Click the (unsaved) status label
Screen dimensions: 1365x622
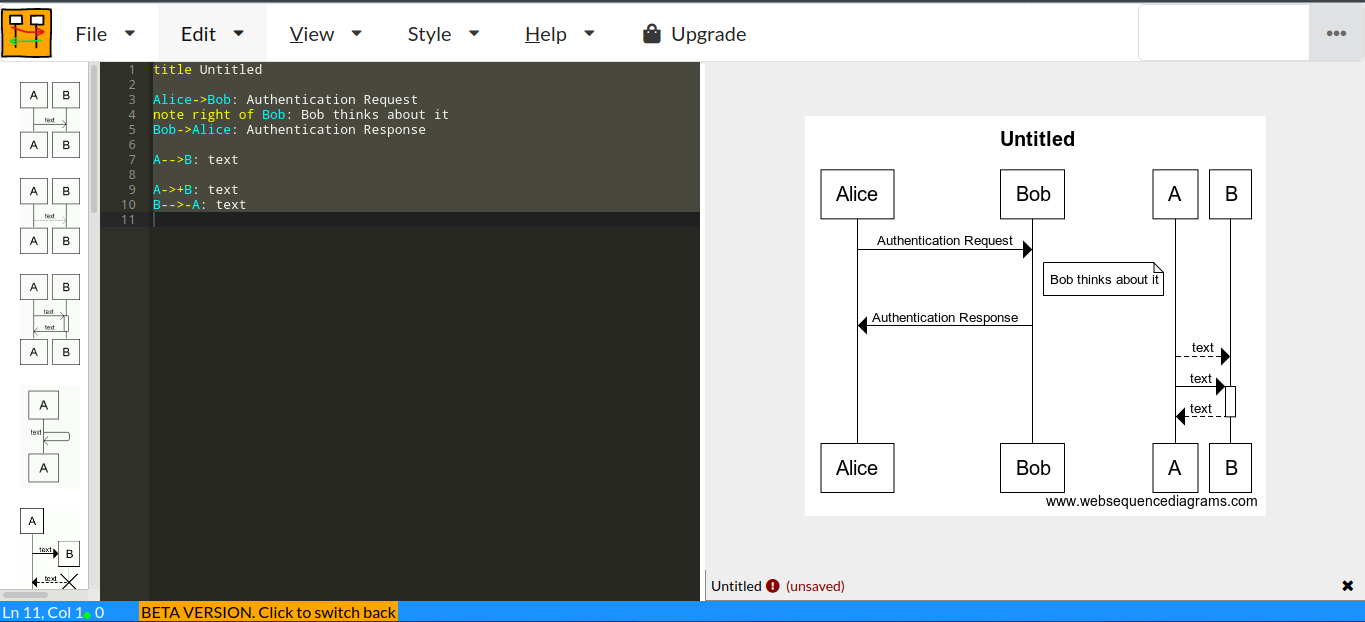815,586
